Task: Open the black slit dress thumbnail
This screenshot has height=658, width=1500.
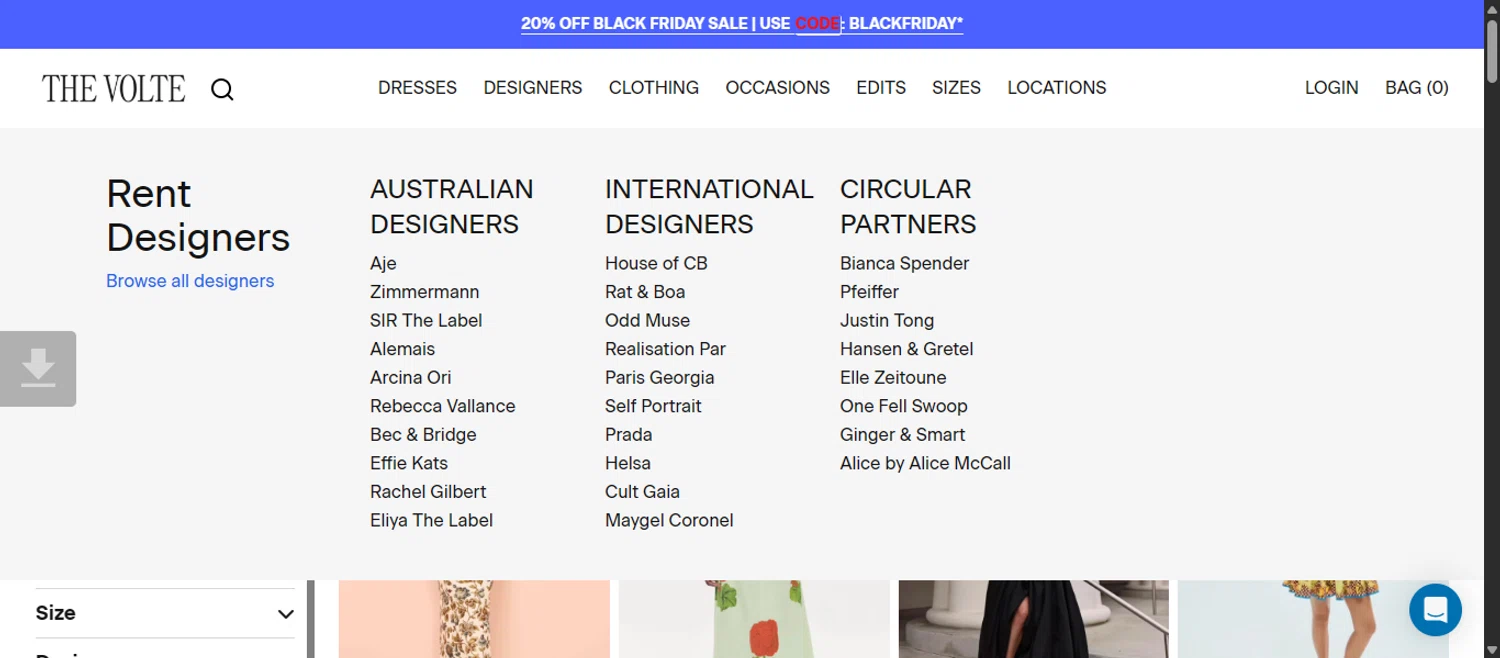Action: point(1033,619)
